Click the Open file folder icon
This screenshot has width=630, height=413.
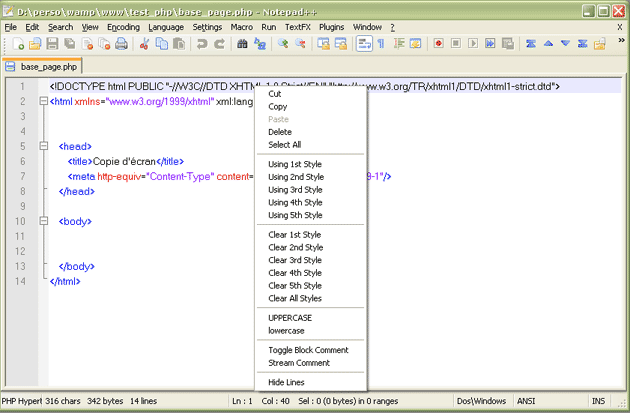35,44
